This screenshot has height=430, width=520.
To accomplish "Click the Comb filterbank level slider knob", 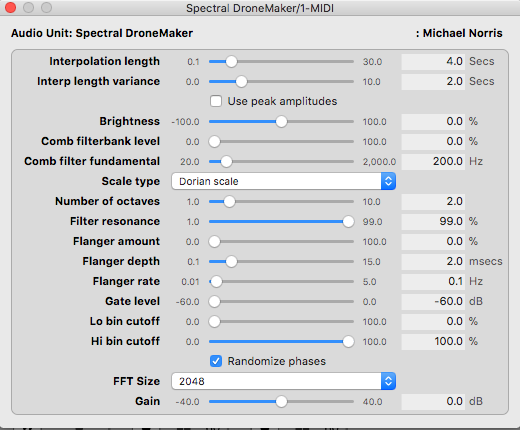I will tap(214, 141).
